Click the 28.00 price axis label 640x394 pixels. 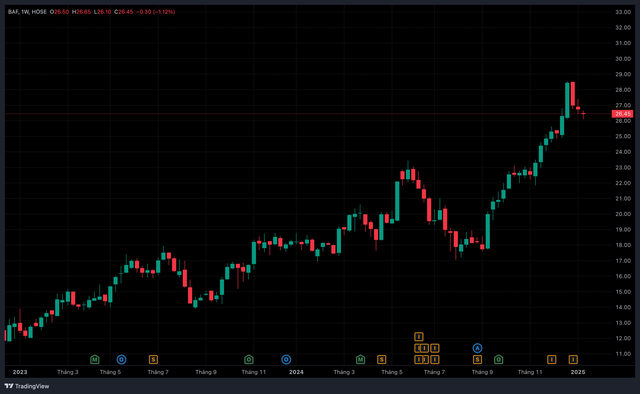coord(623,89)
